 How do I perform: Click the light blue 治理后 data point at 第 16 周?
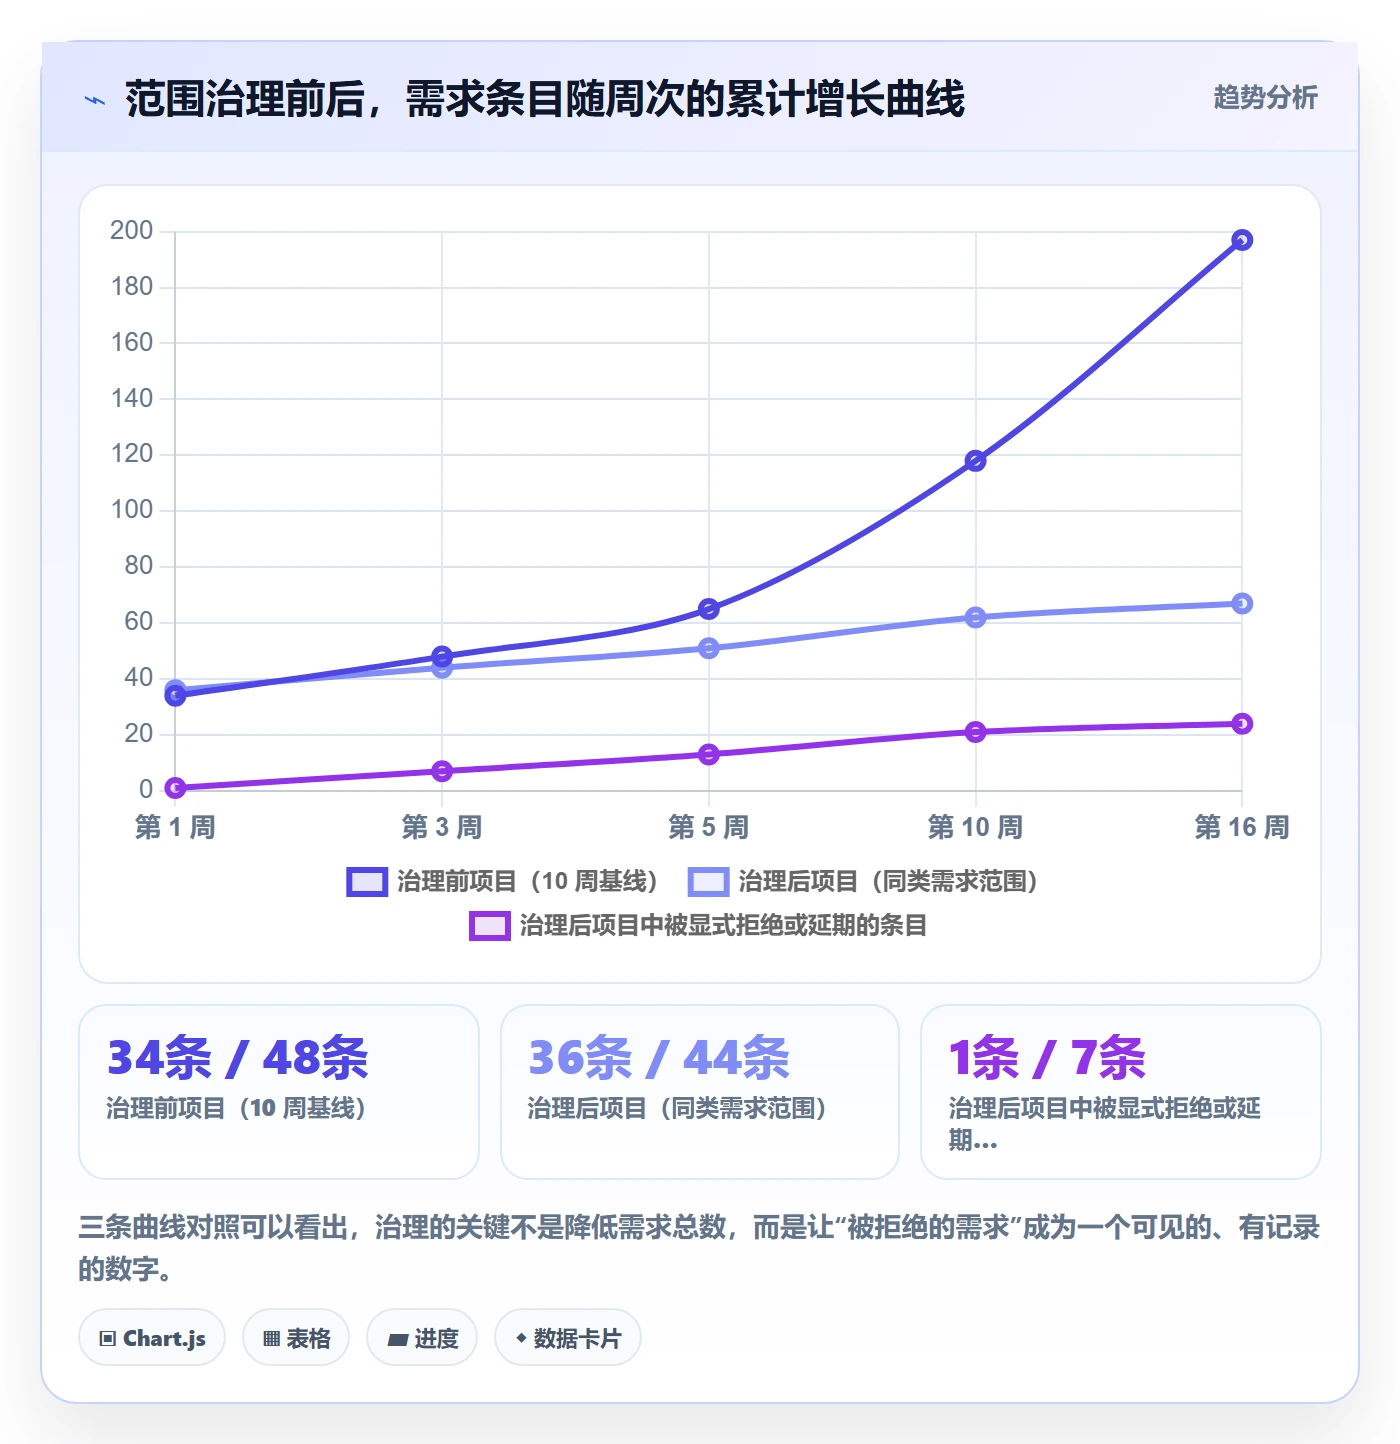(1242, 603)
